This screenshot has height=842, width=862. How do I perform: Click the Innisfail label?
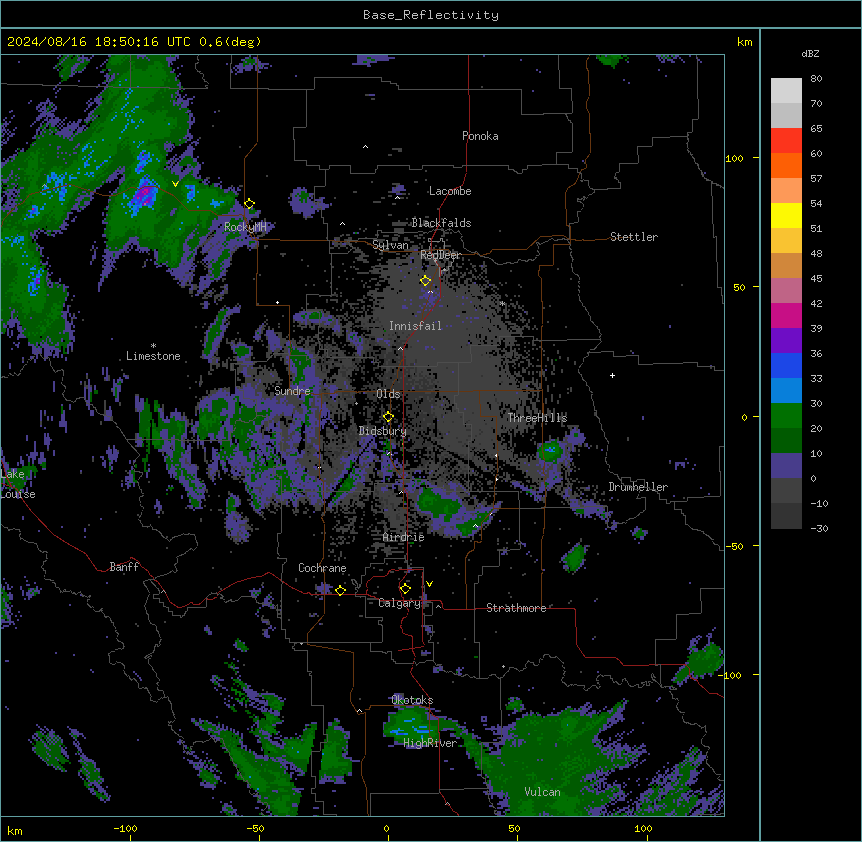(415, 326)
